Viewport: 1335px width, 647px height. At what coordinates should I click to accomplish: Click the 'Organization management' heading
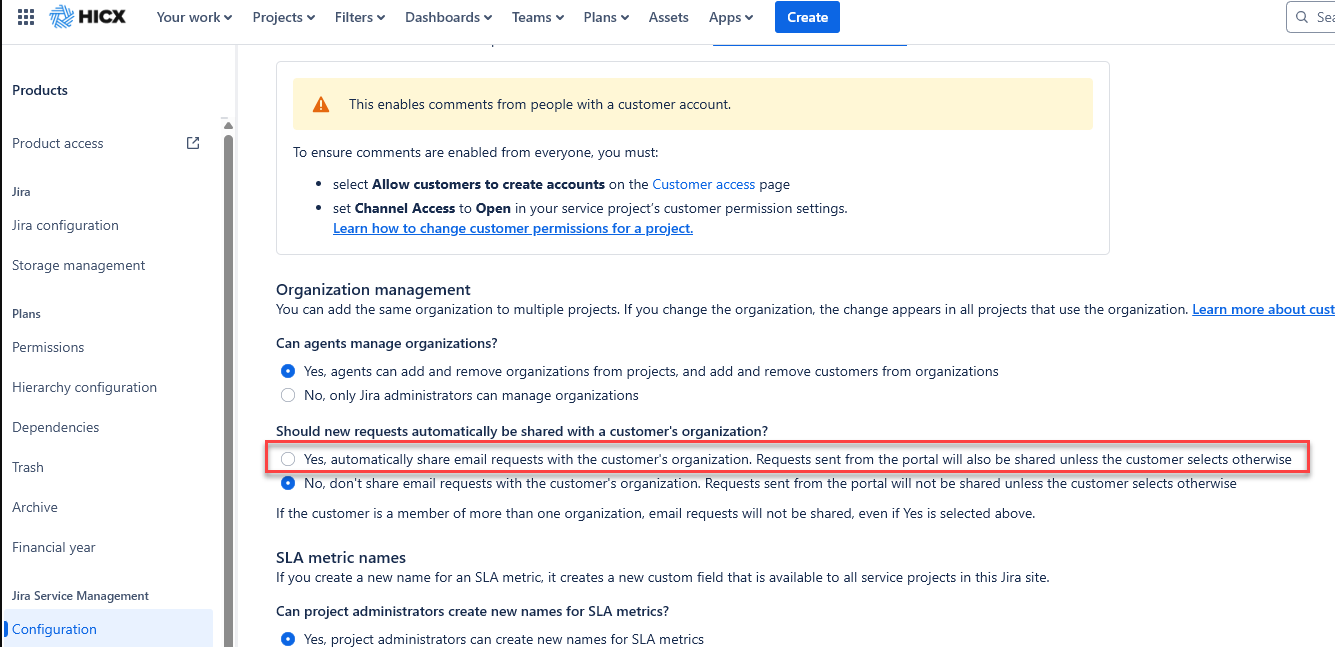click(373, 290)
